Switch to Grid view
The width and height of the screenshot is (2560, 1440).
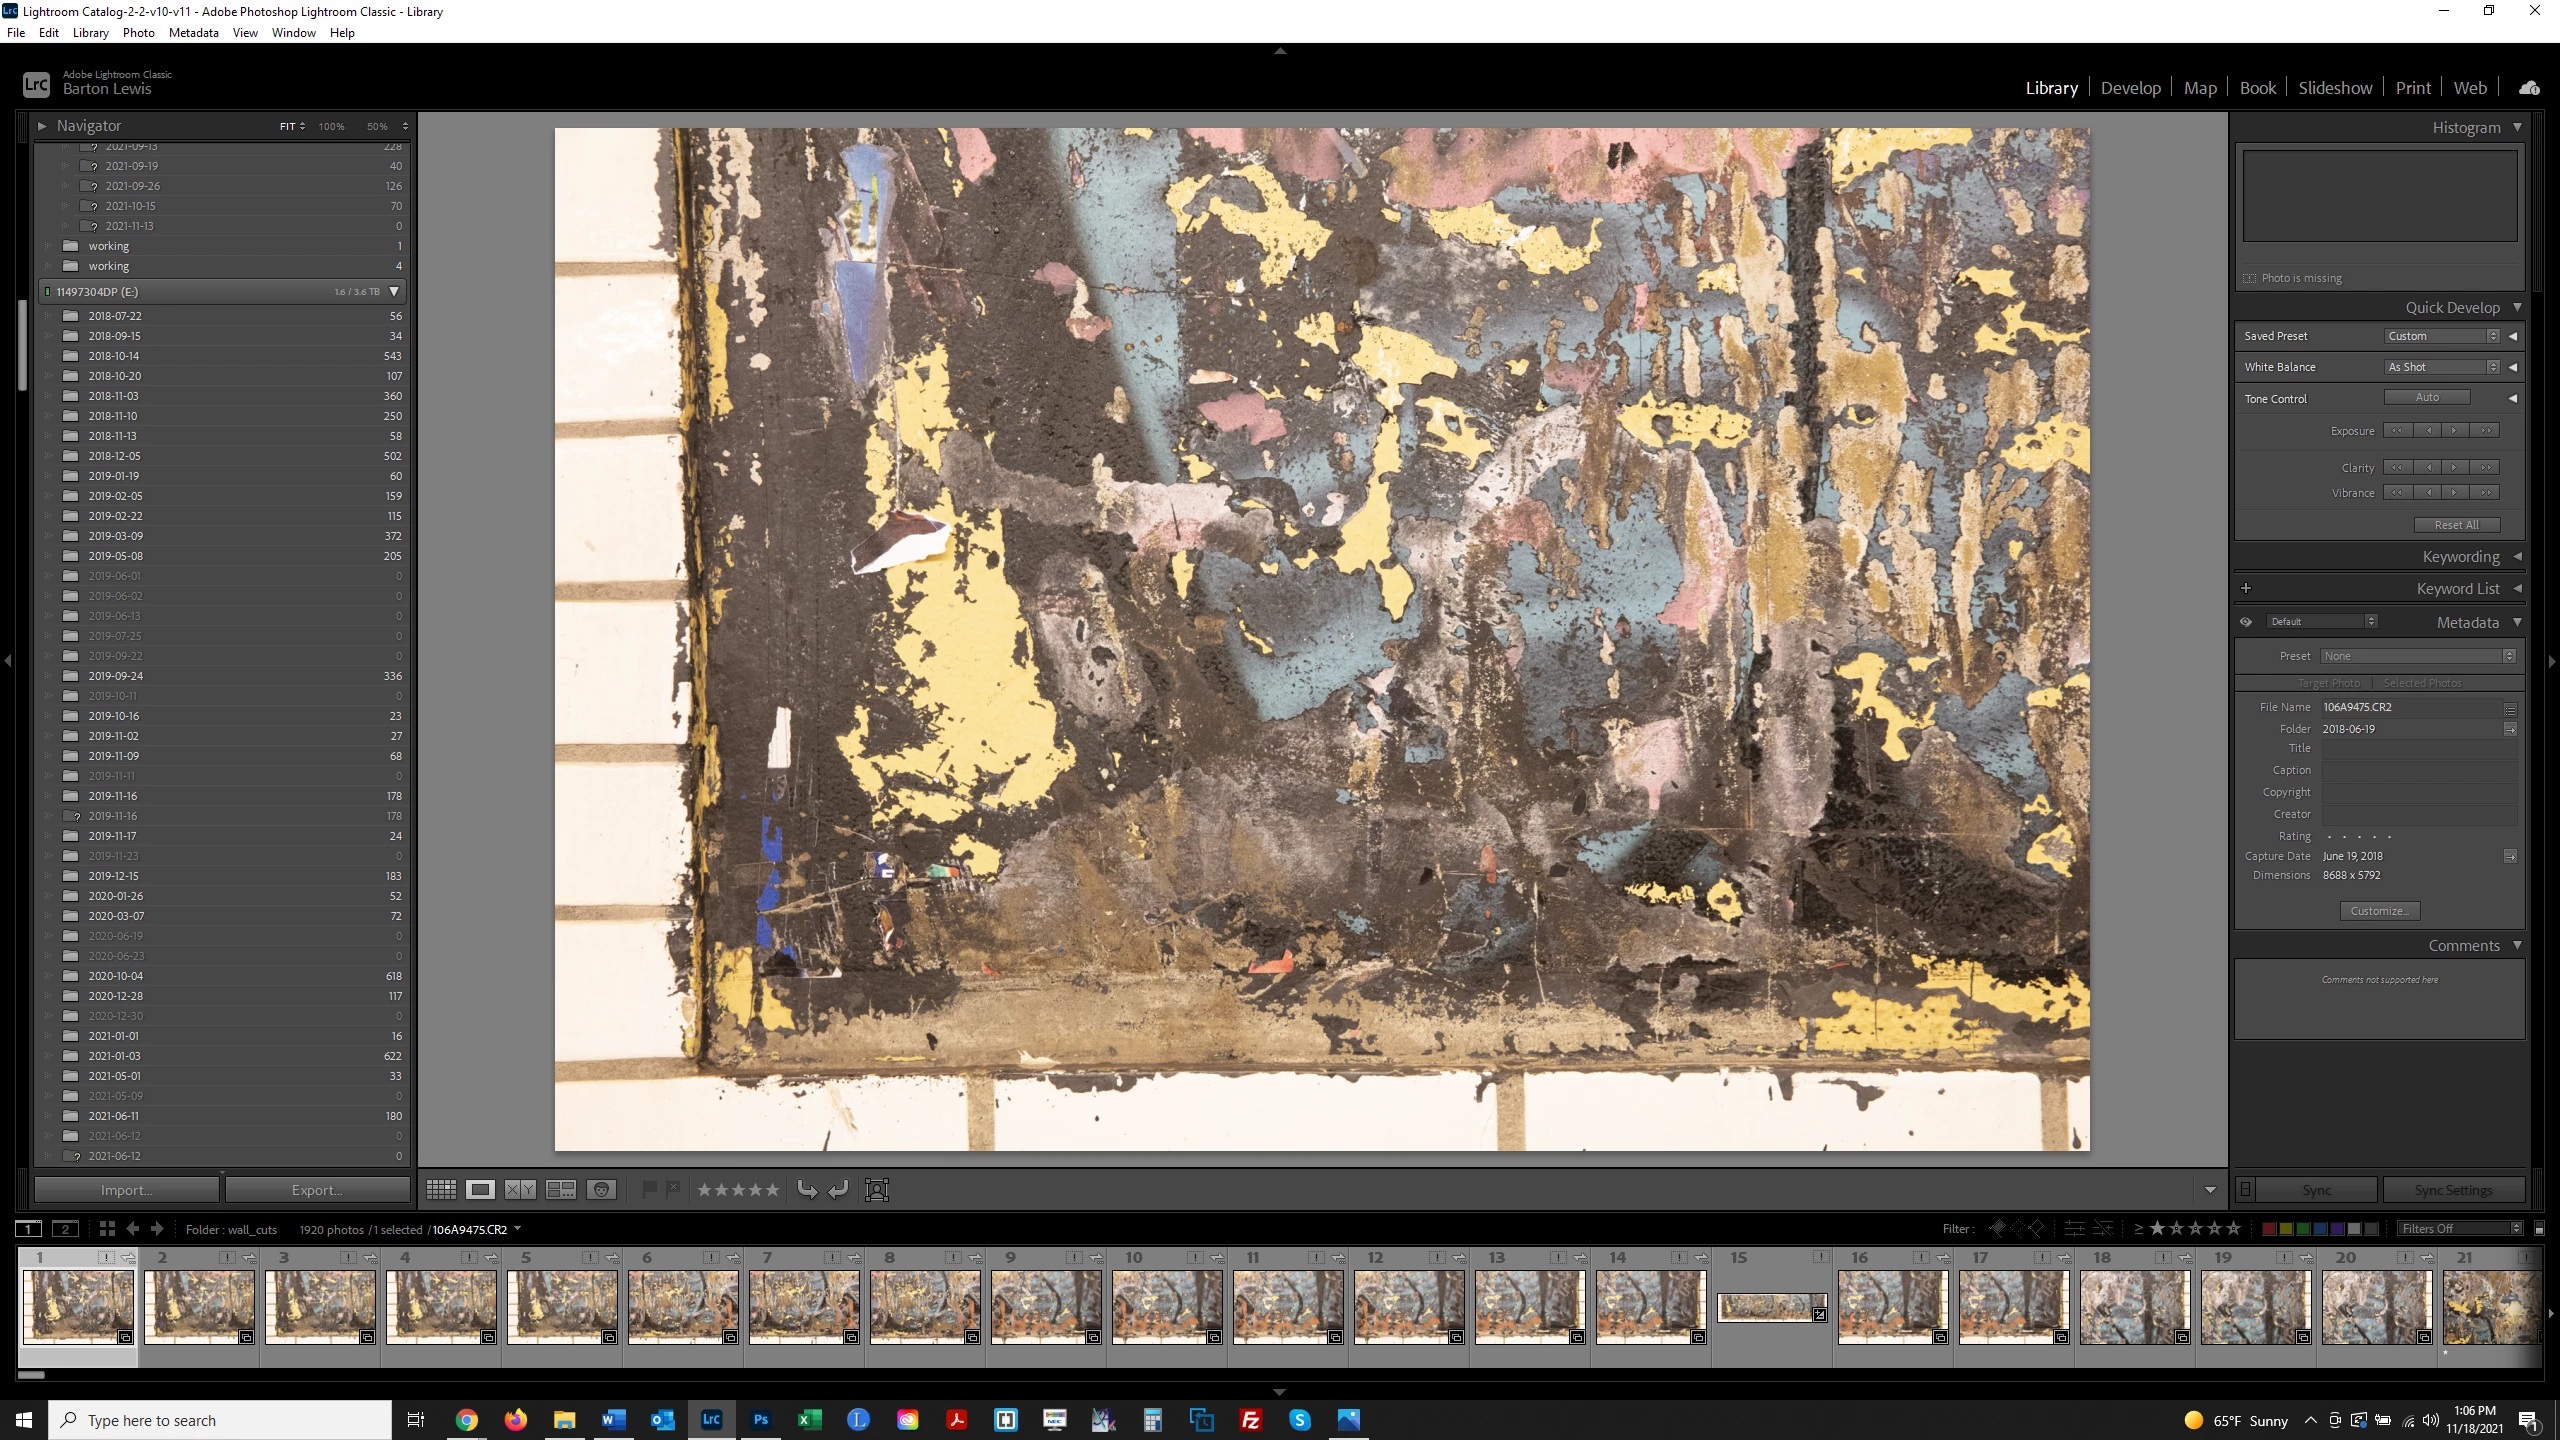pos(441,1189)
